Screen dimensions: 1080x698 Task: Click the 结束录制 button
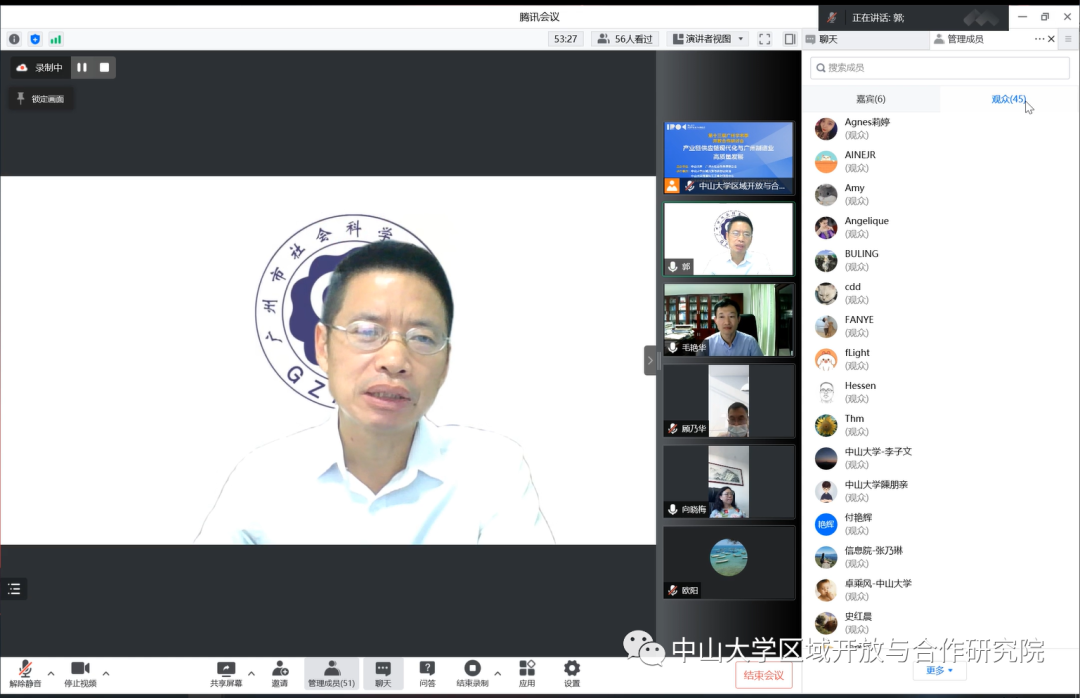[x=472, y=674]
